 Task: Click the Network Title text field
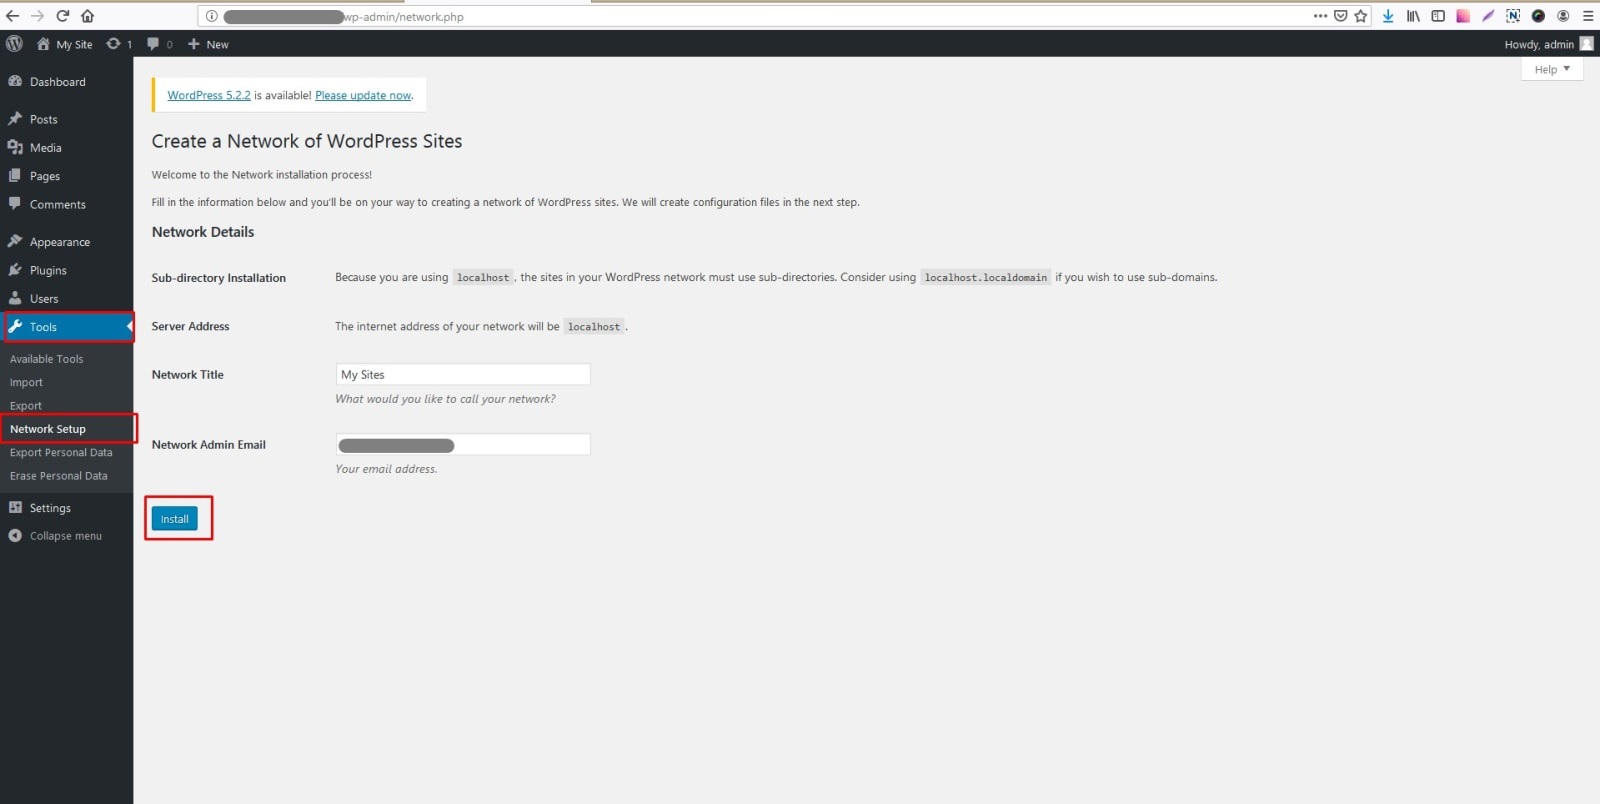coord(462,374)
